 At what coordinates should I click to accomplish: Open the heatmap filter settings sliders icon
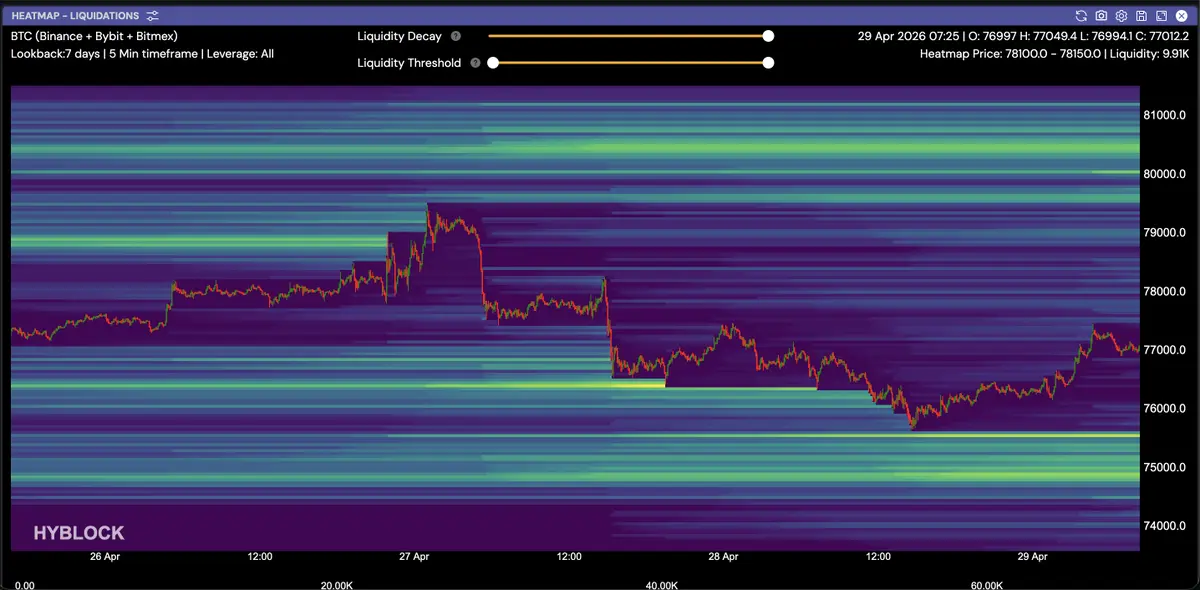click(x=152, y=16)
